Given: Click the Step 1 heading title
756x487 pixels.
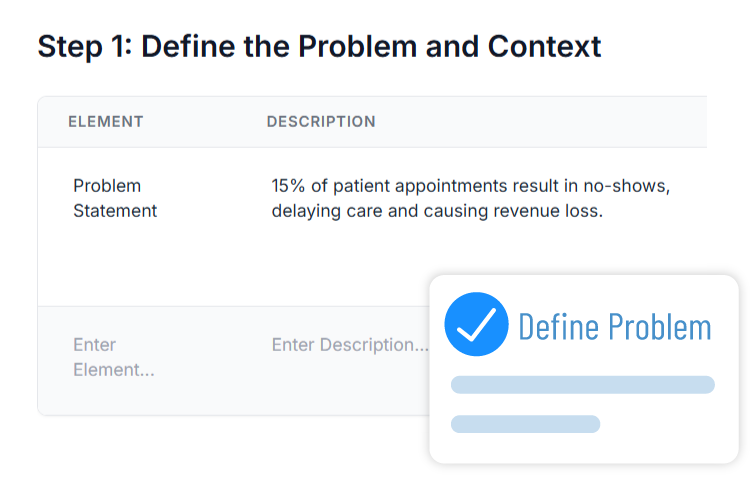Looking at the screenshot, I should 319,46.
